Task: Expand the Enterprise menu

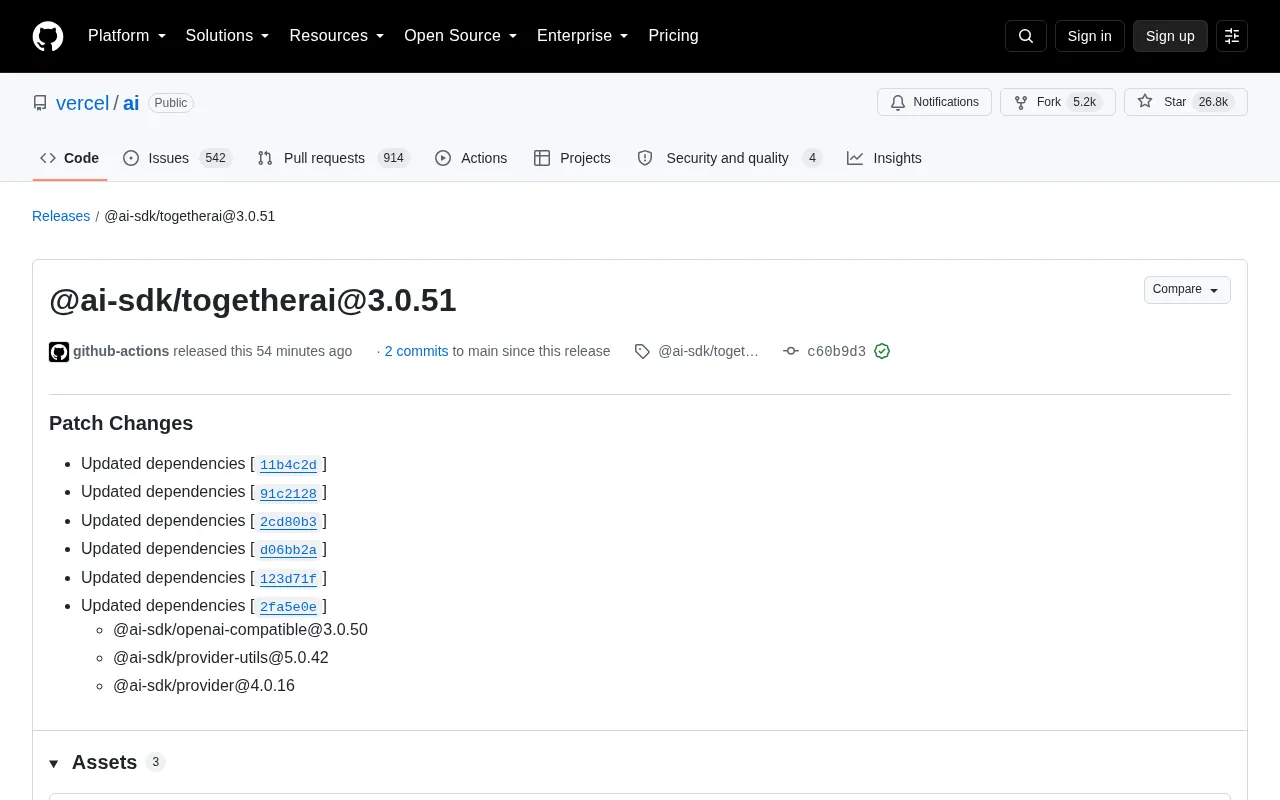Action: [x=583, y=36]
